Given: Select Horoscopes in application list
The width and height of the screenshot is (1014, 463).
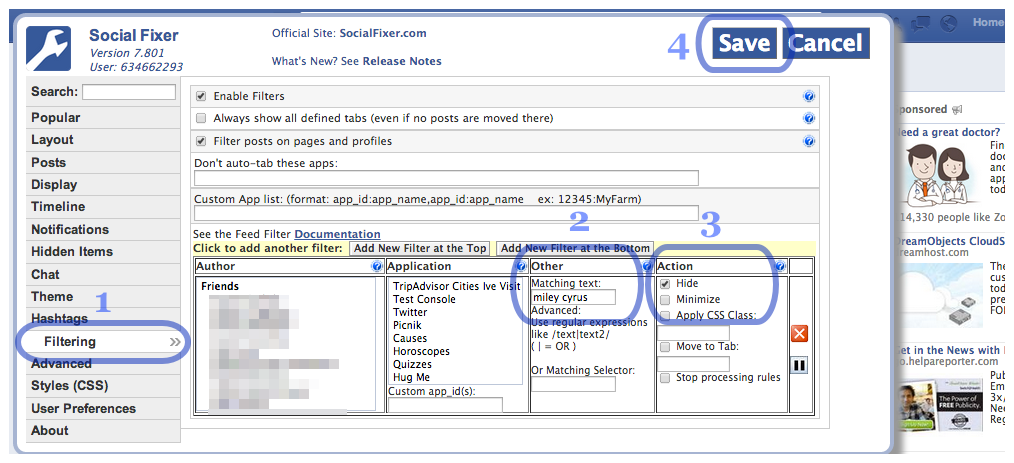Looking at the screenshot, I should pyautogui.click(x=421, y=351).
